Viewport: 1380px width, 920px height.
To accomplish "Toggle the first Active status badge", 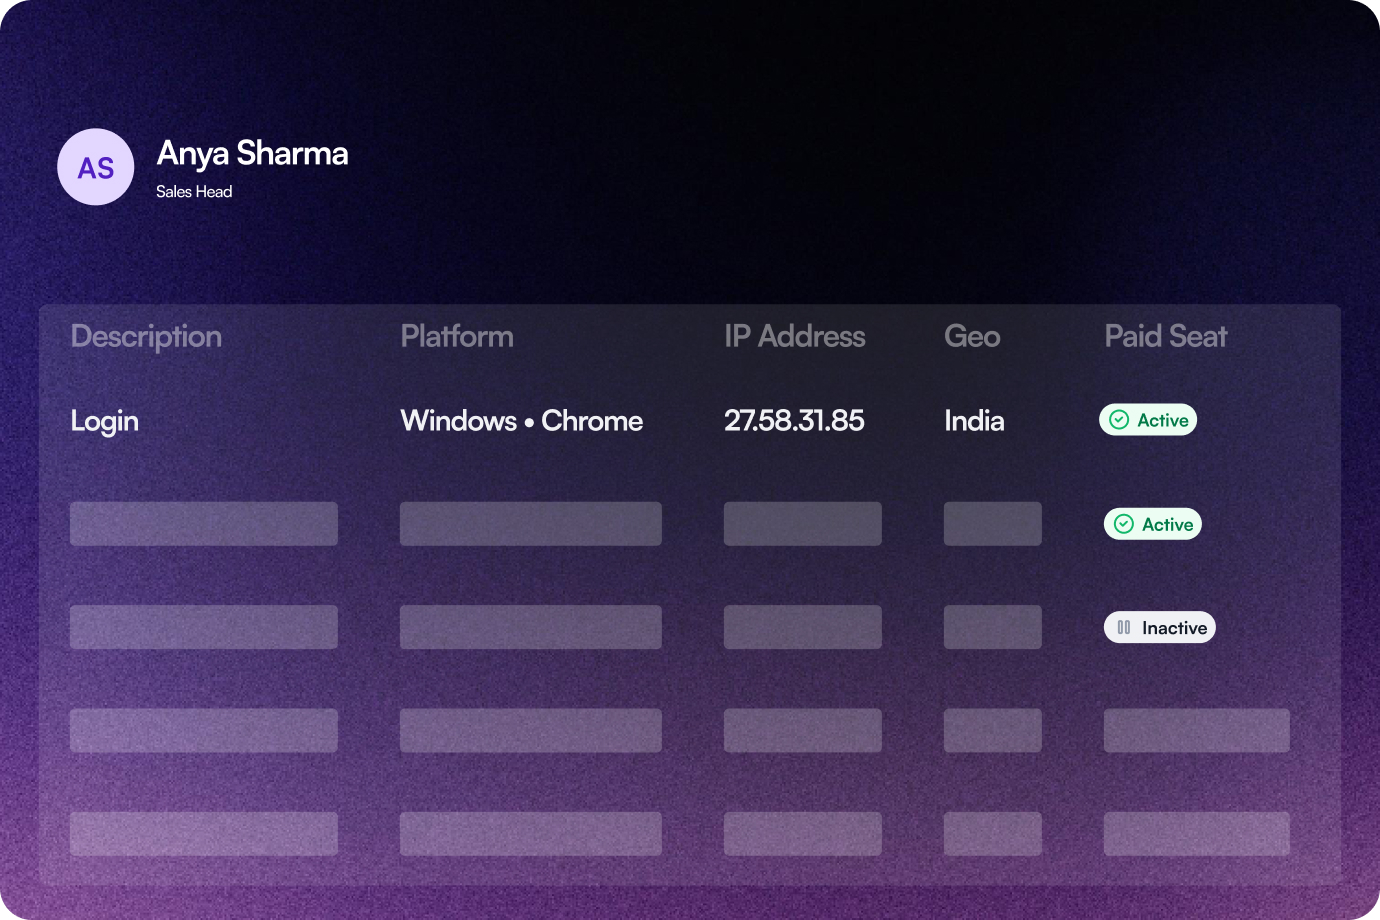I will [1147, 420].
